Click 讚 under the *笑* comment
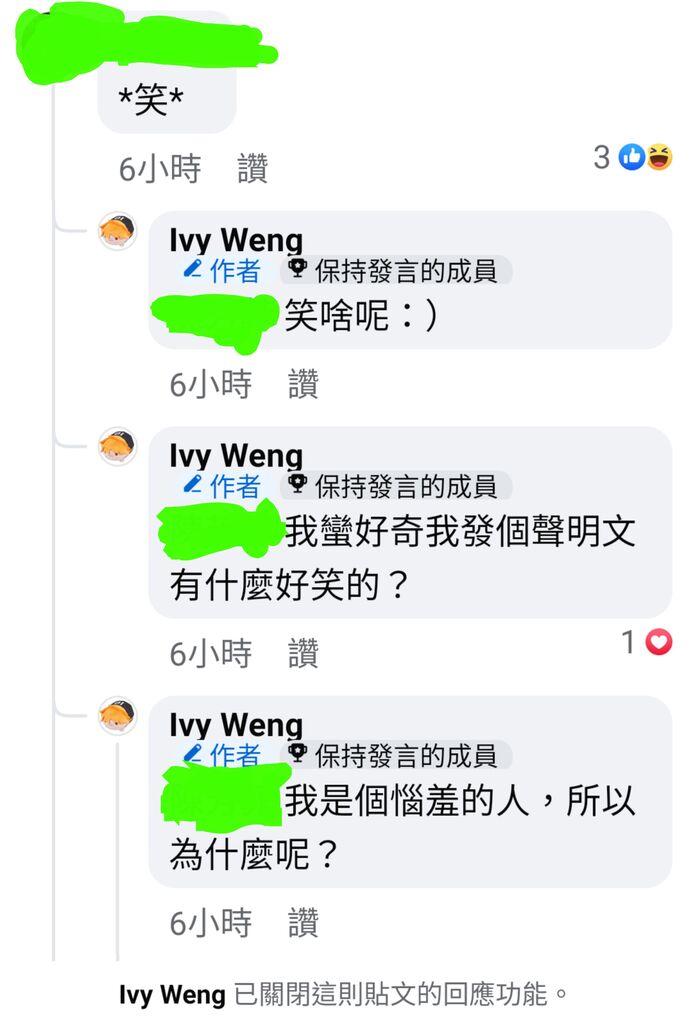Viewport: 693px width, 1024px height. click(x=253, y=168)
